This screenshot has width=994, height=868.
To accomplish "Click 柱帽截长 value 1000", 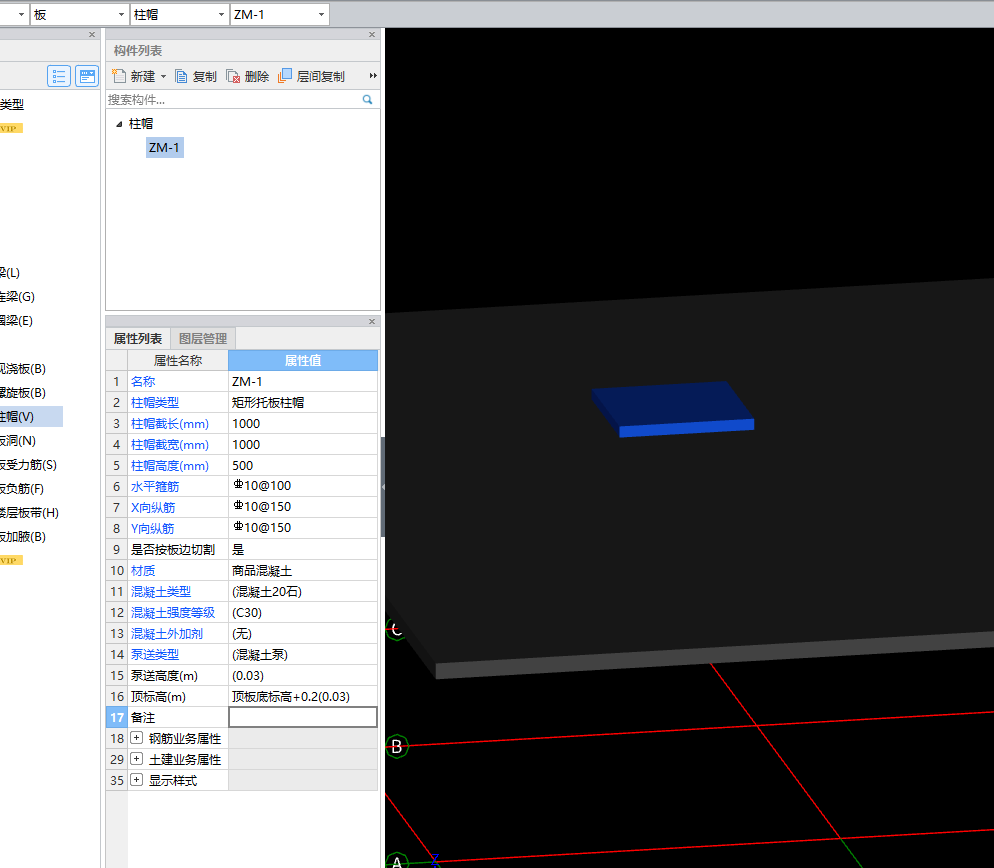I will (303, 424).
